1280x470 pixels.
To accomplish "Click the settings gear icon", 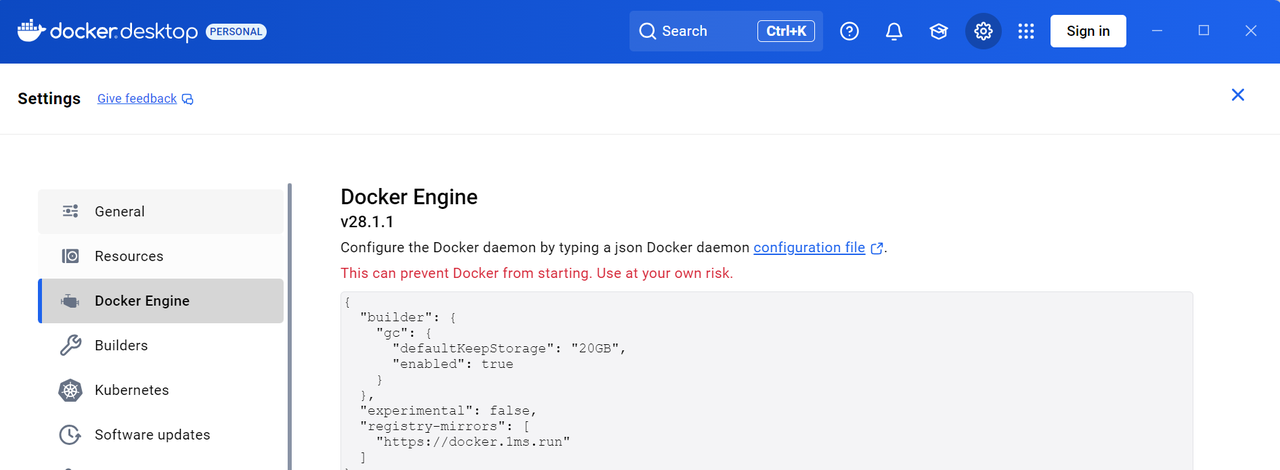I will coord(983,31).
